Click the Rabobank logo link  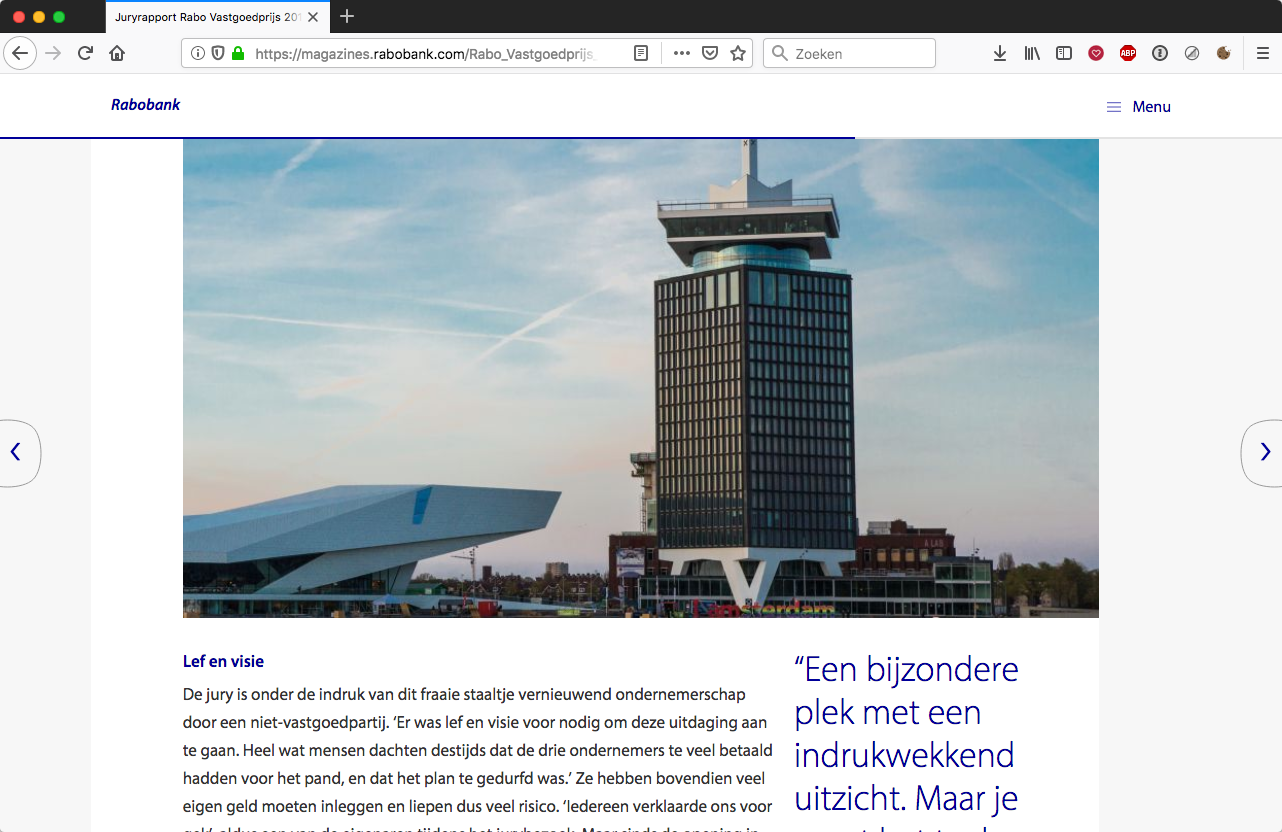click(145, 105)
